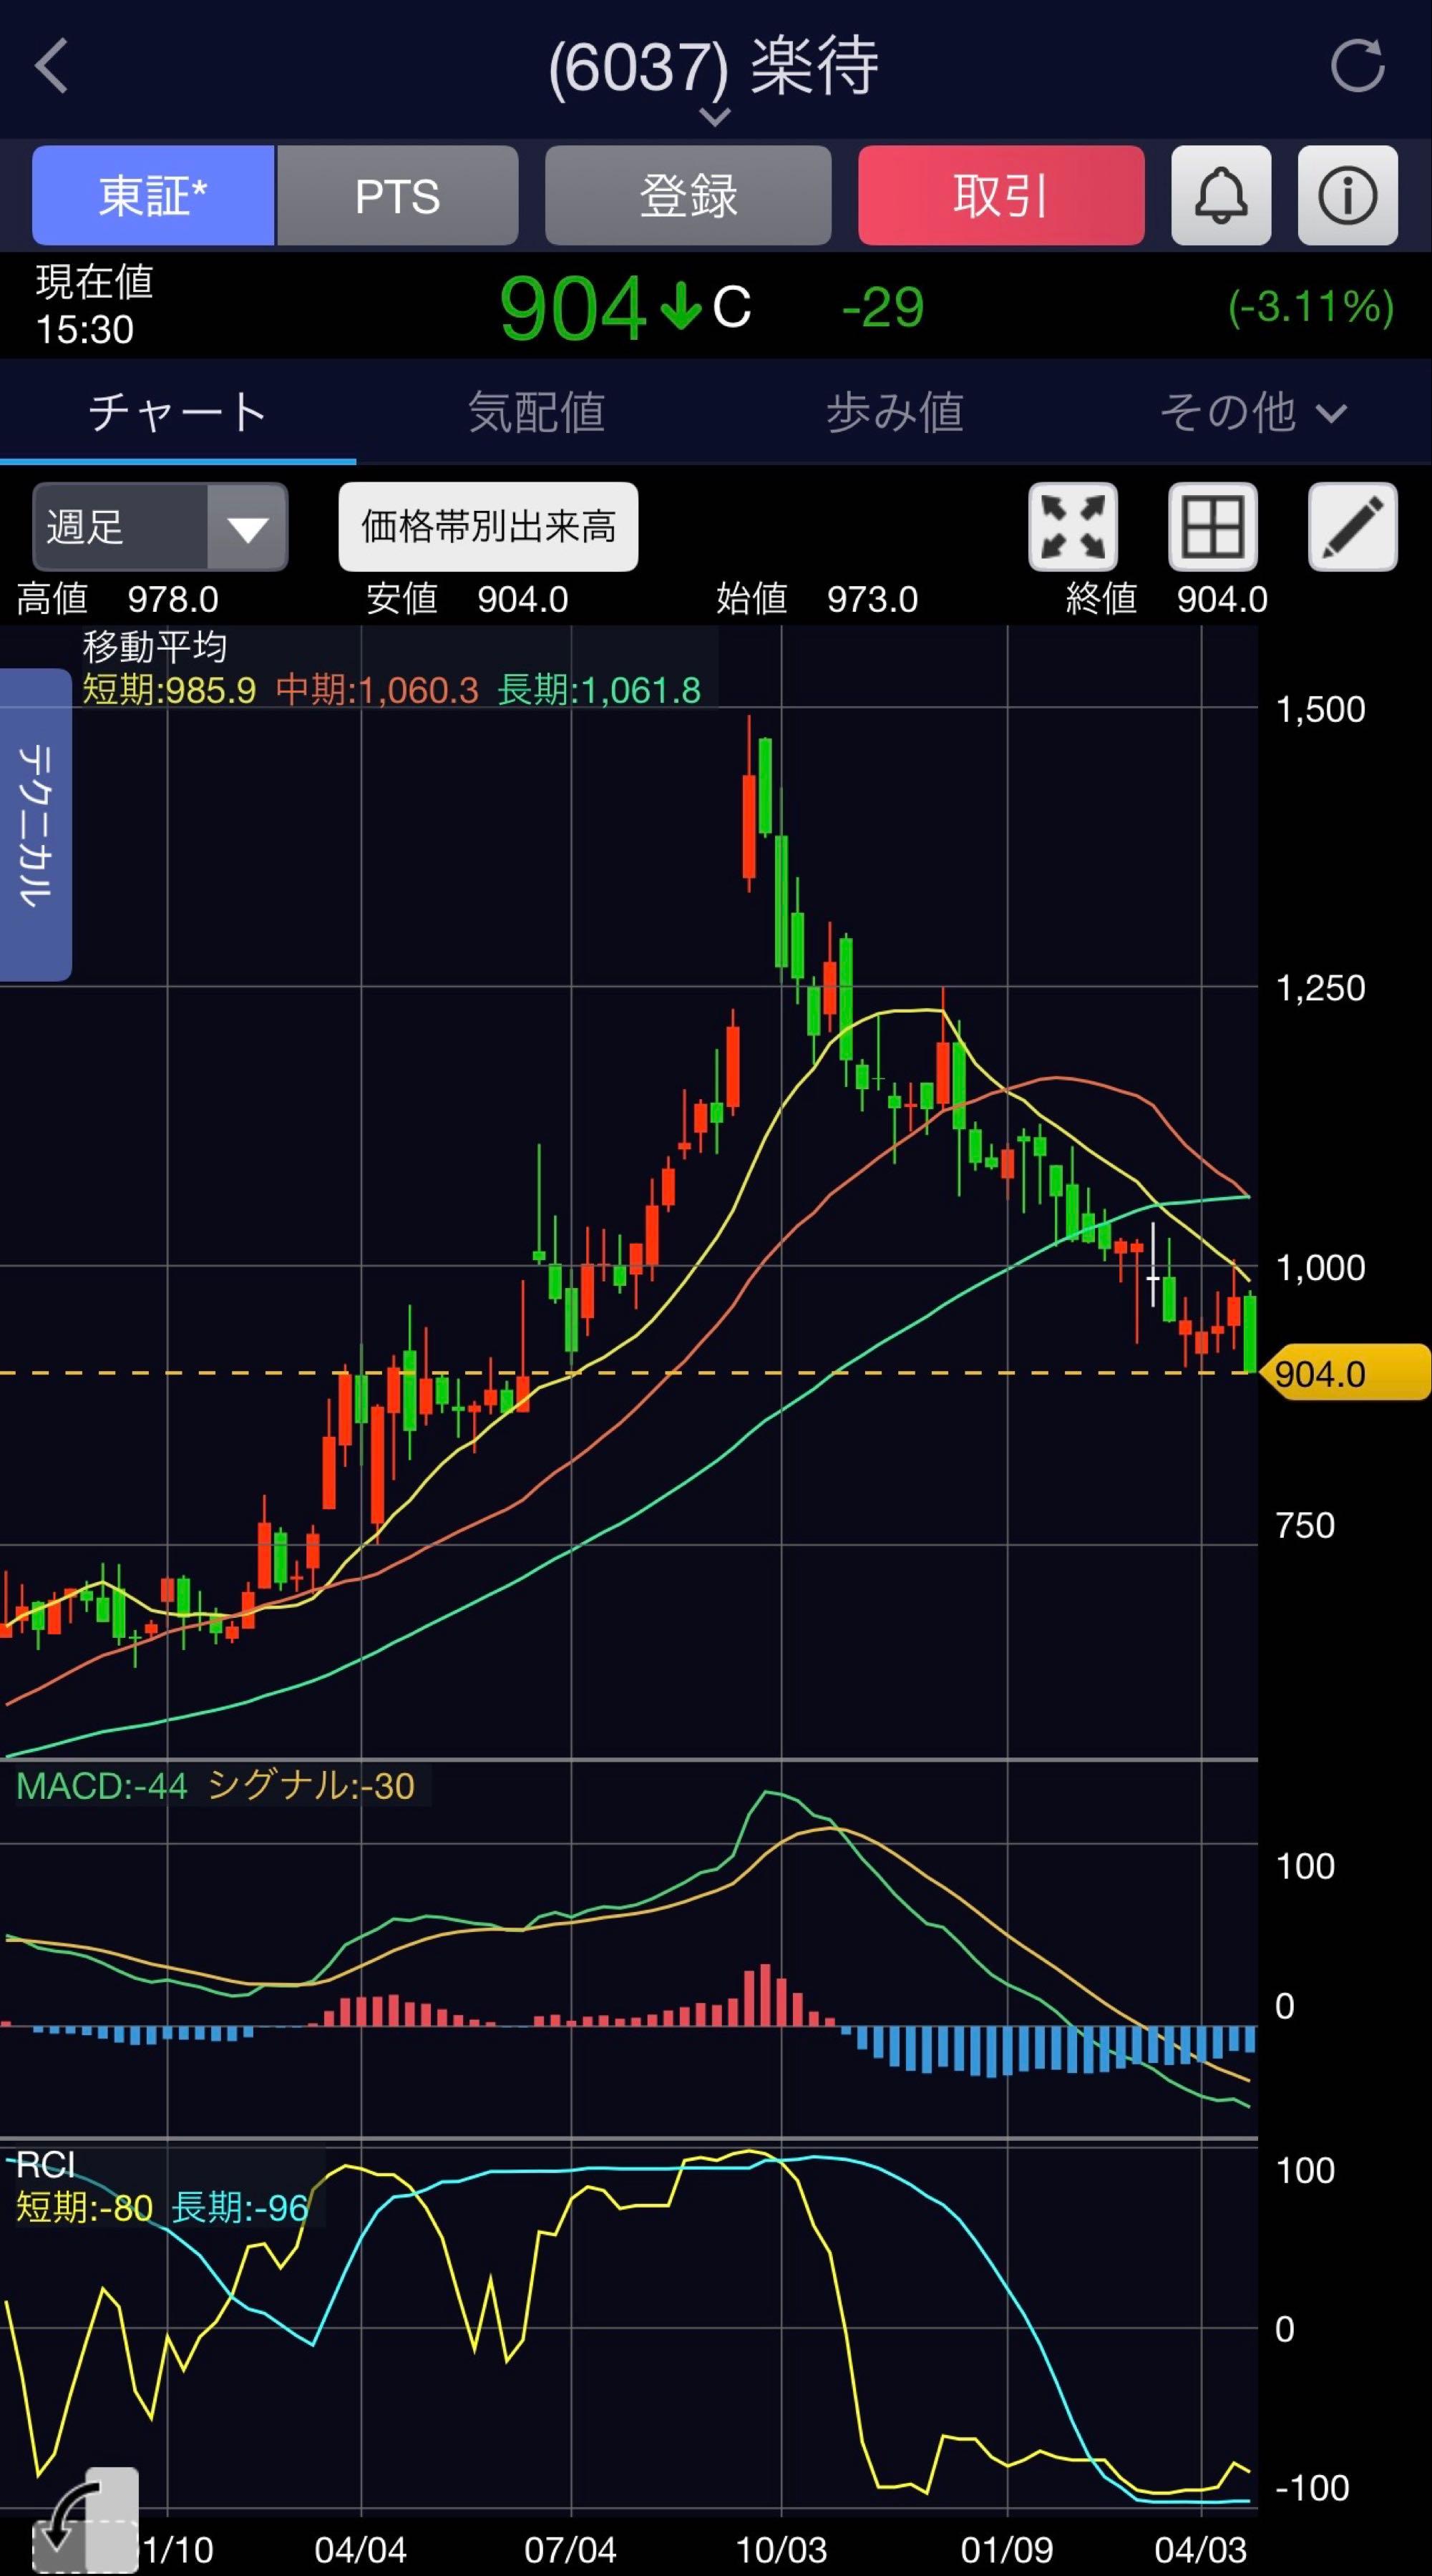Viewport: 1432px width, 2576px height.
Task: Open chart grid layout selector
Action: click(1212, 527)
